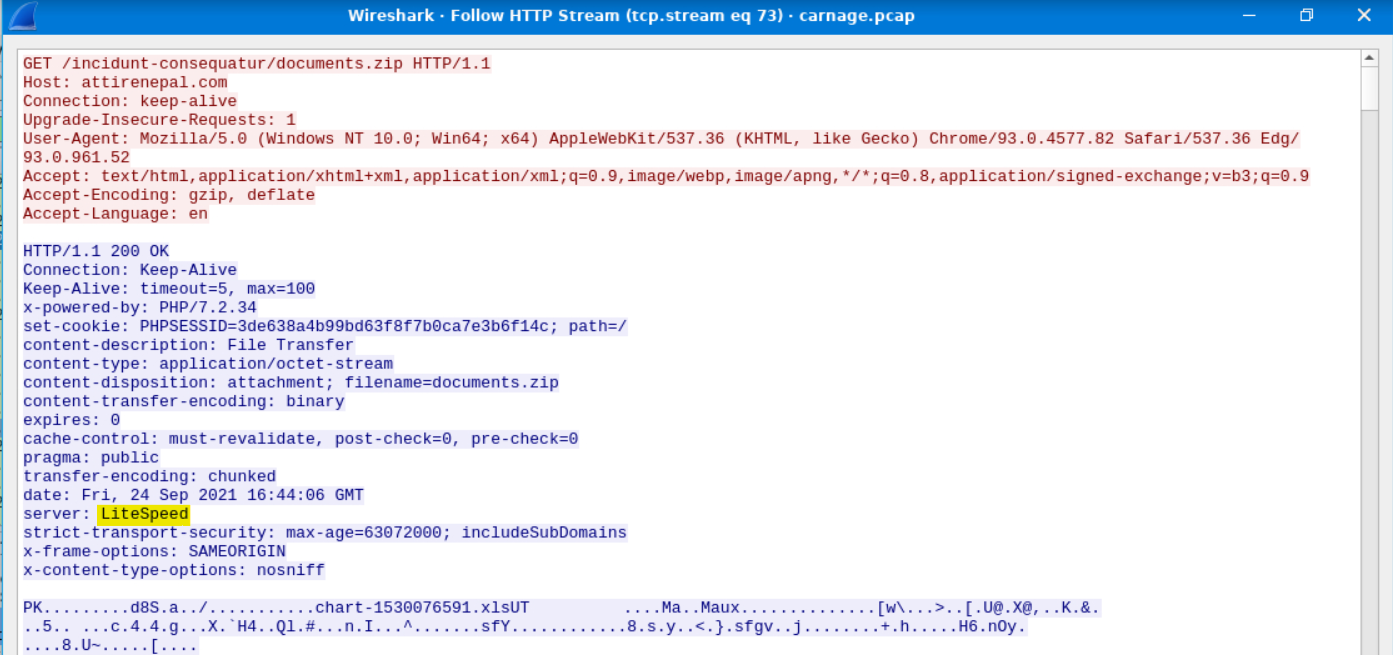Click the PK zip payload data line
This screenshot has width=1393, height=655.
click(x=560, y=608)
